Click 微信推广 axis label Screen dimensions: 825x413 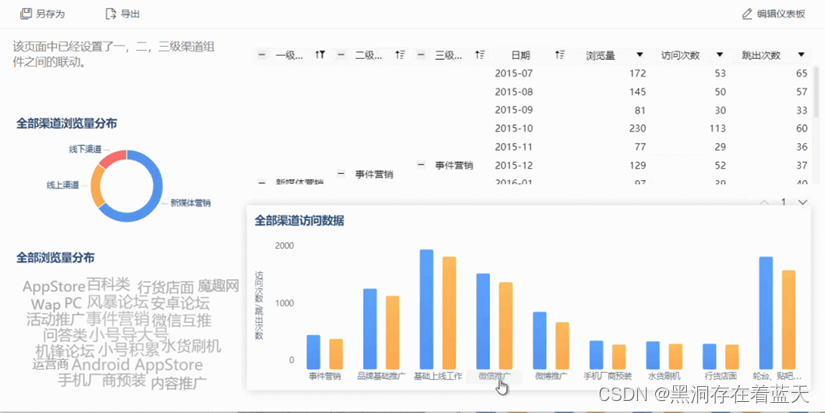click(x=494, y=376)
